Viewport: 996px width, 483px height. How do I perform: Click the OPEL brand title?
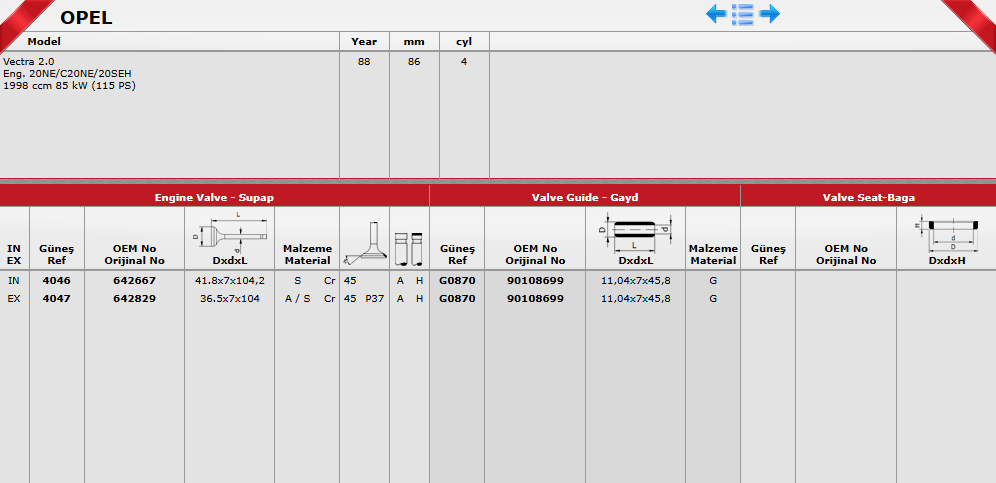coord(86,17)
